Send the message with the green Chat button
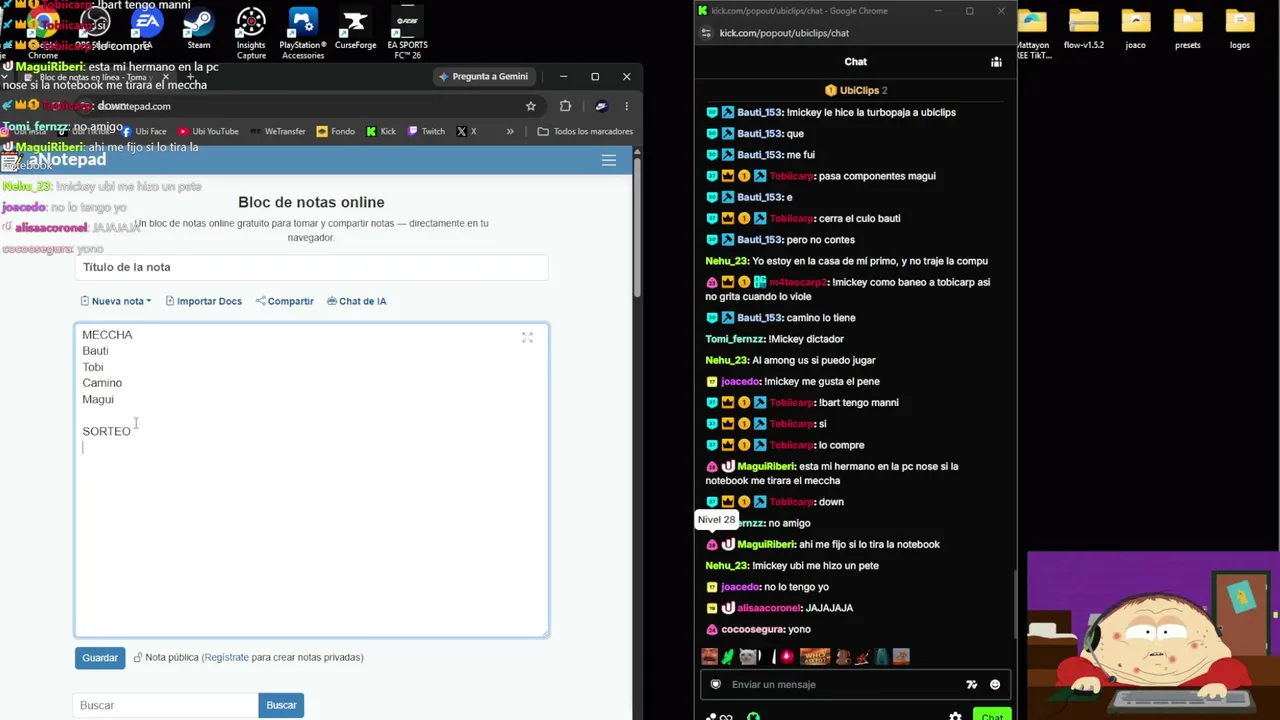1280x720 pixels. [991, 716]
